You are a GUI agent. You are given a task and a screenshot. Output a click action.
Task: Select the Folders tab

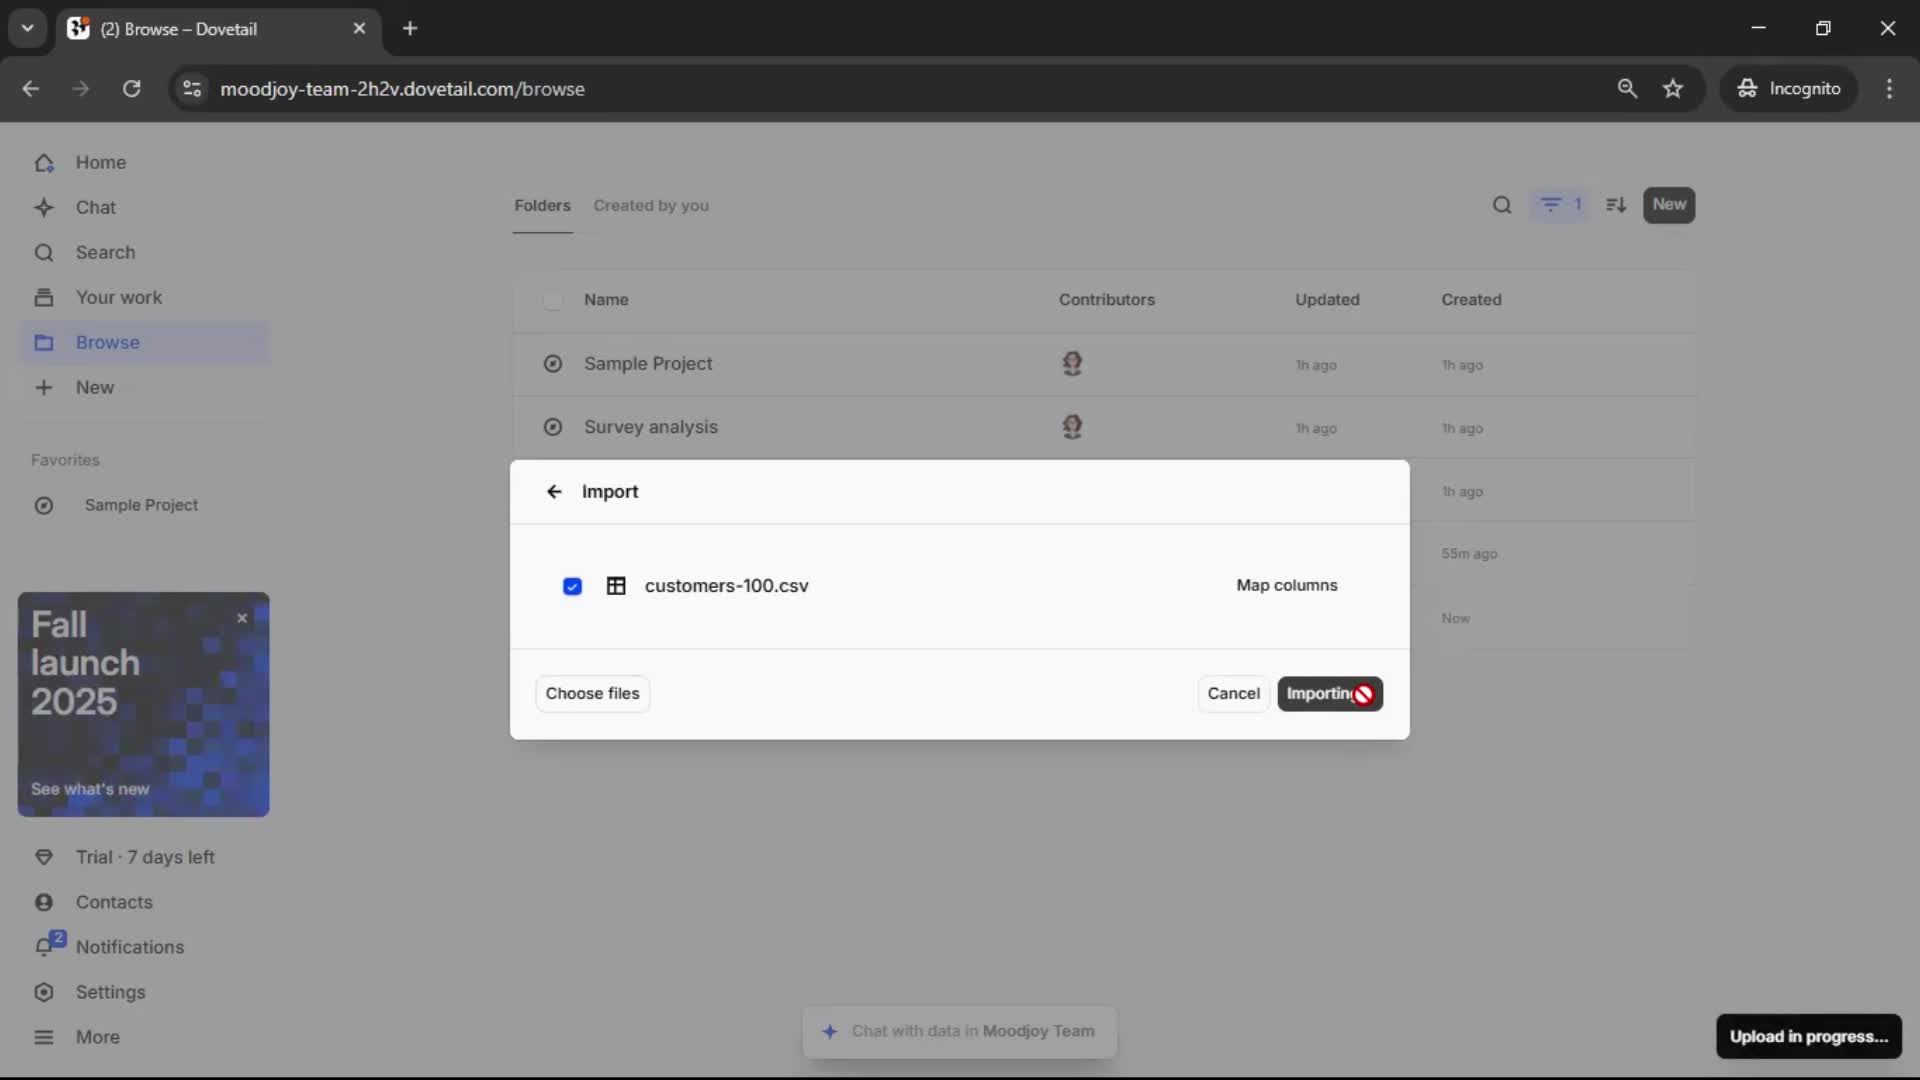[x=542, y=206]
